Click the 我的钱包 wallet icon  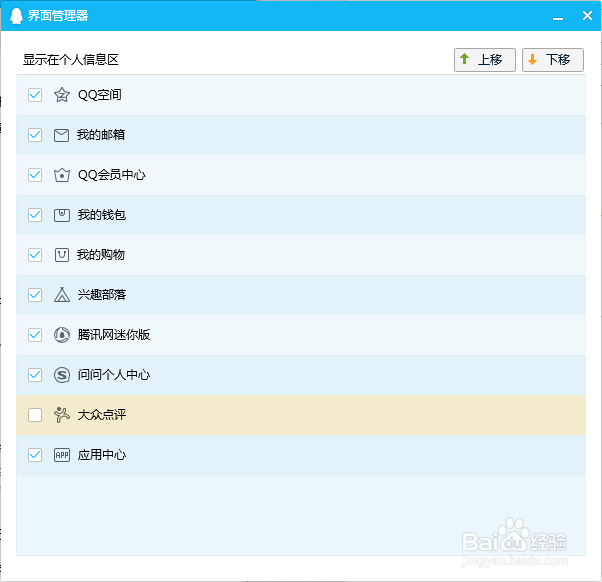click(x=61, y=215)
